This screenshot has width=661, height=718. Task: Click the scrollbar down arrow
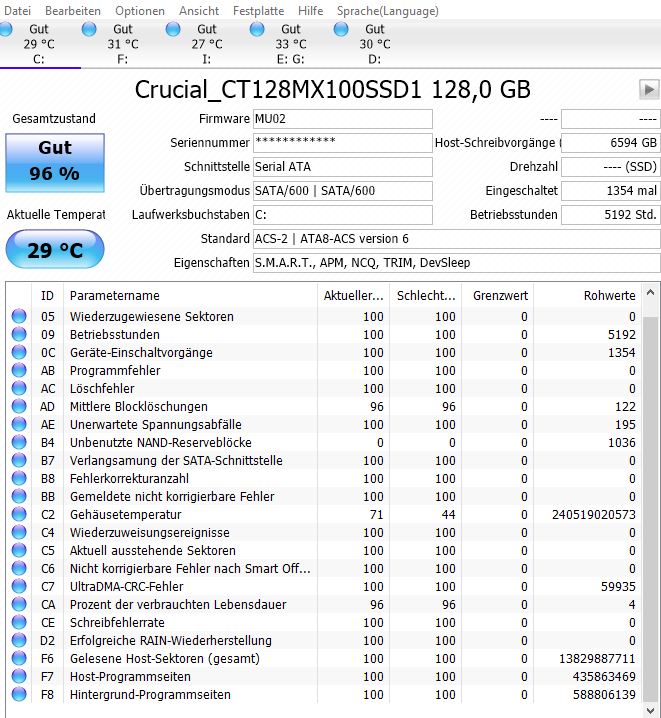click(x=650, y=710)
